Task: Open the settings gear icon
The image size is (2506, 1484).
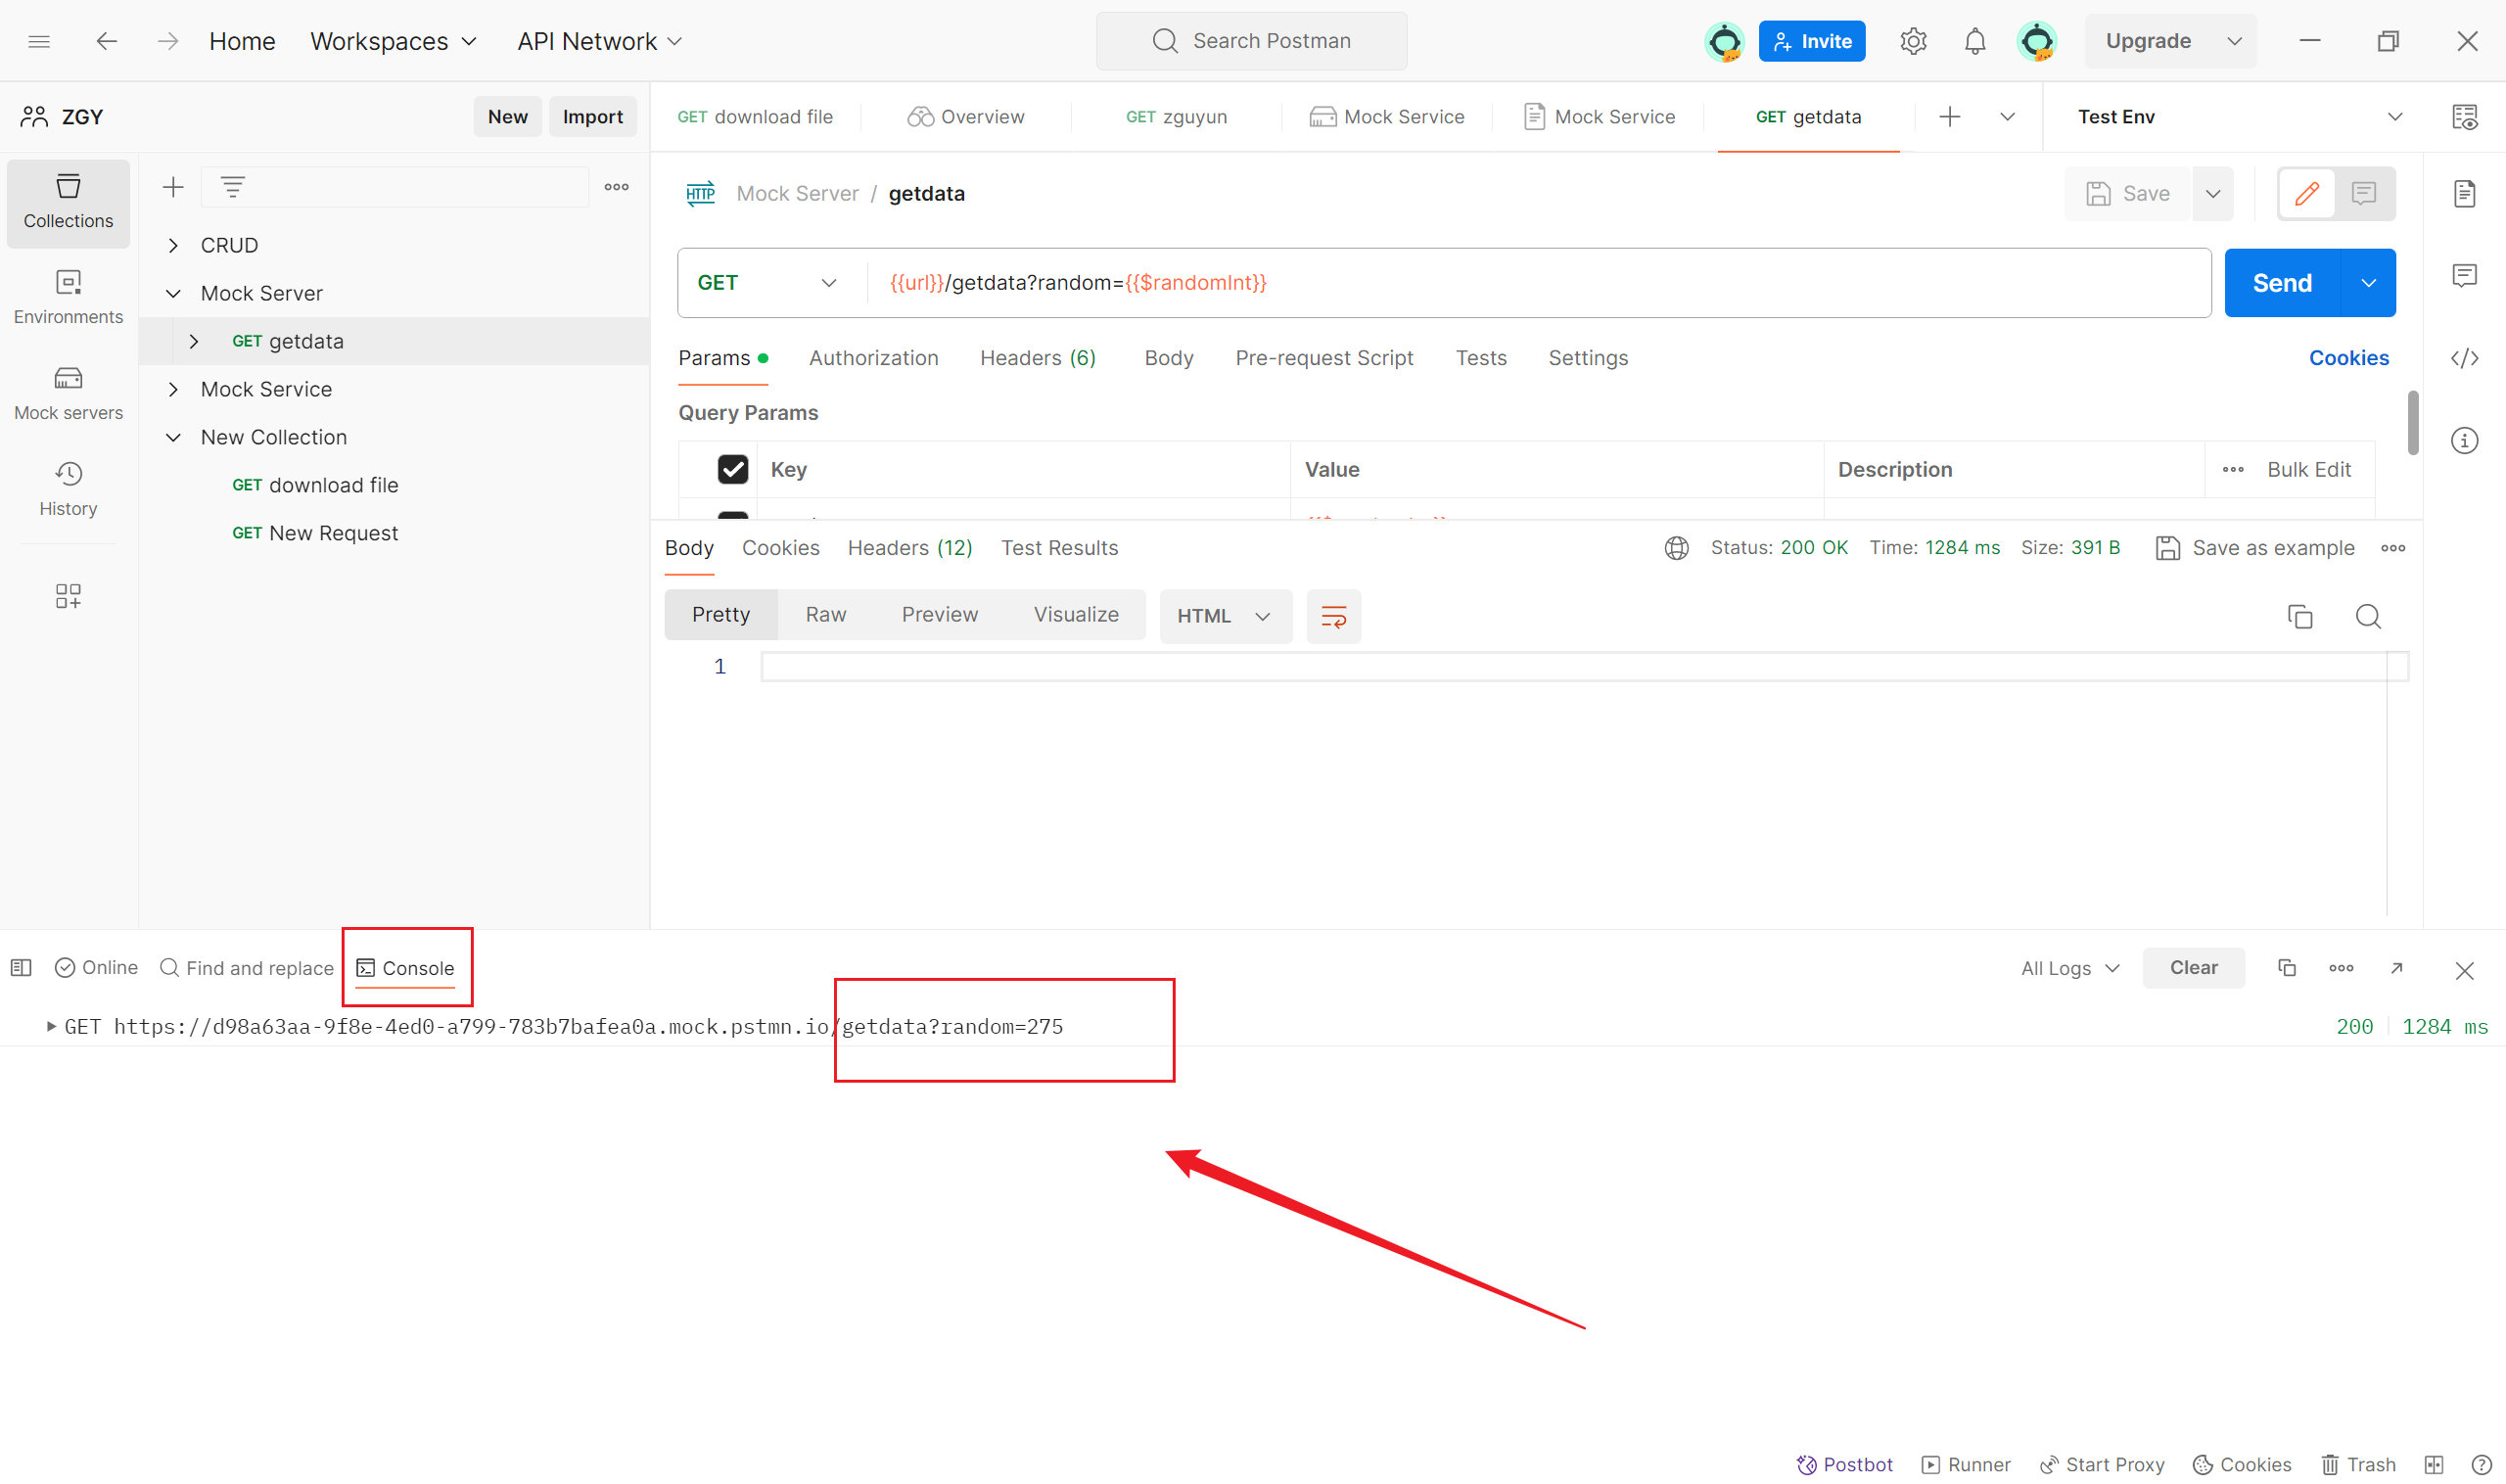Action: pyautogui.click(x=1913, y=41)
